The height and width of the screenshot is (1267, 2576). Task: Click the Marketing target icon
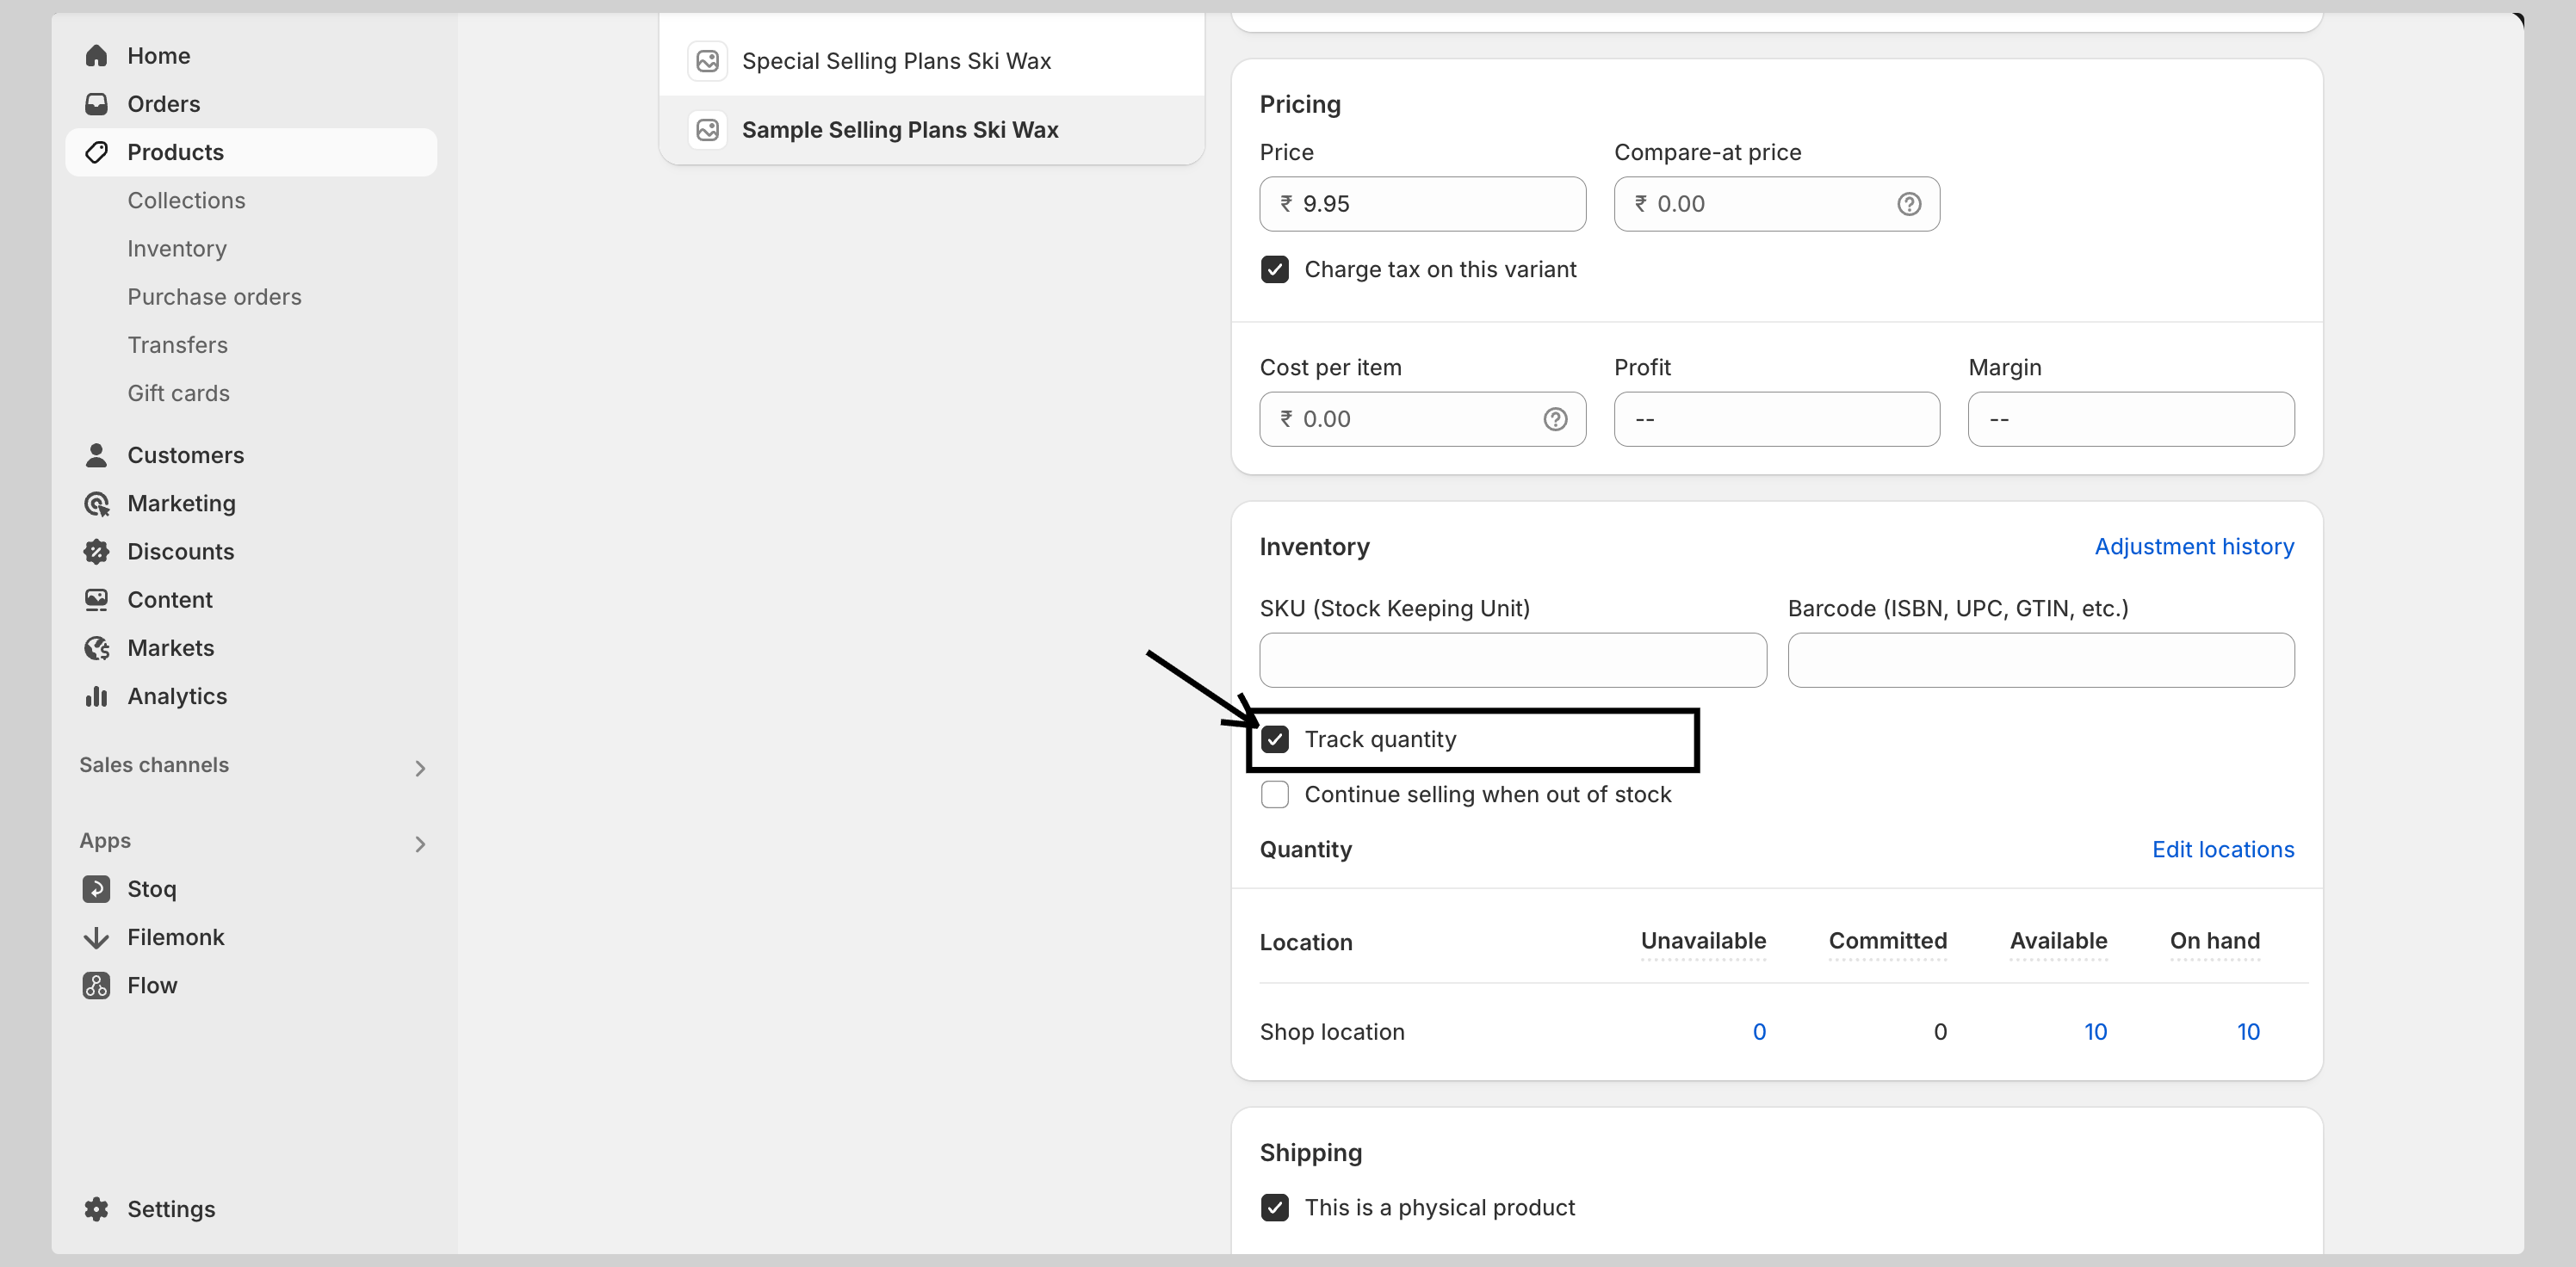coord(96,503)
